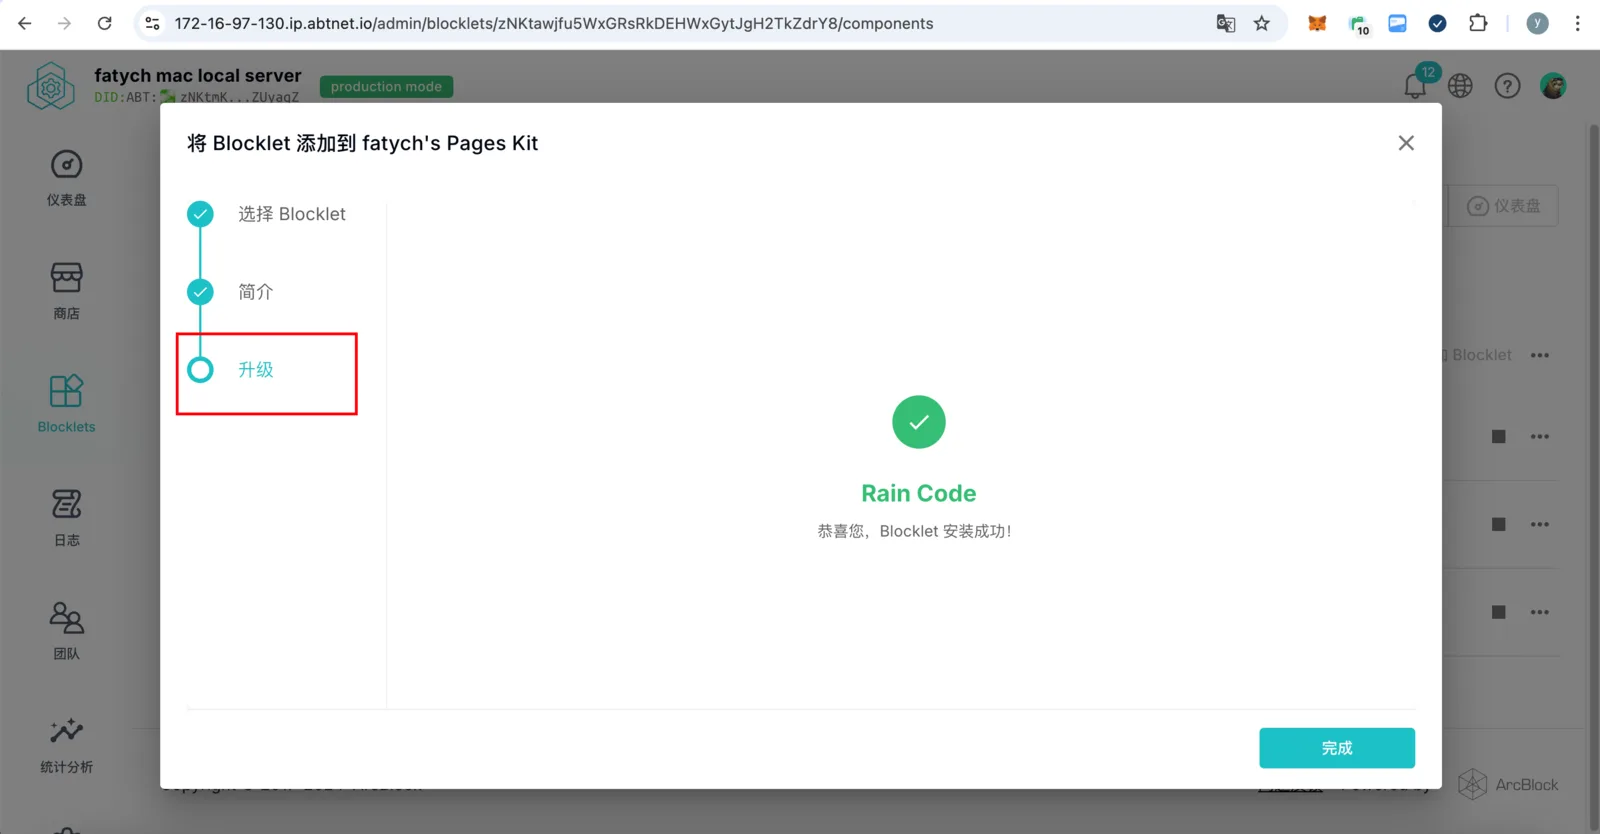Screen dimensions: 1600x834
Task: Click the address bar URL
Action: coord(554,23)
